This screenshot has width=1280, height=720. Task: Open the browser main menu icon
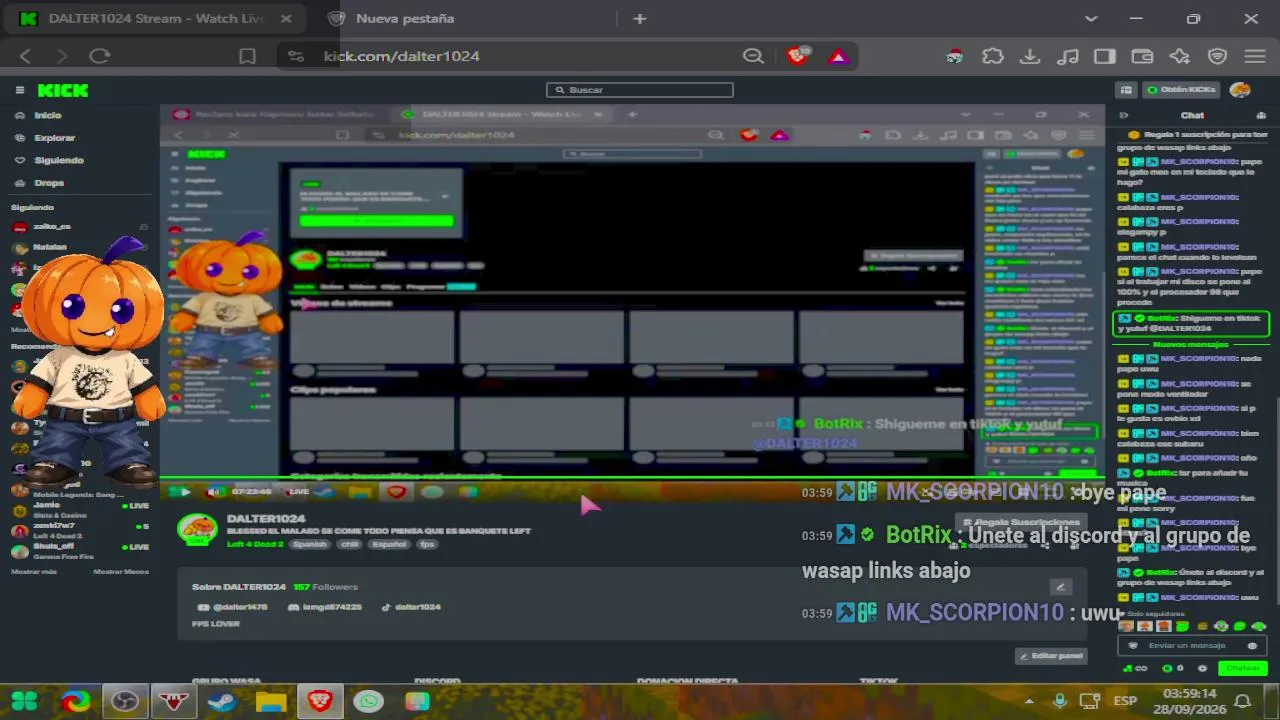(1255, 56)
